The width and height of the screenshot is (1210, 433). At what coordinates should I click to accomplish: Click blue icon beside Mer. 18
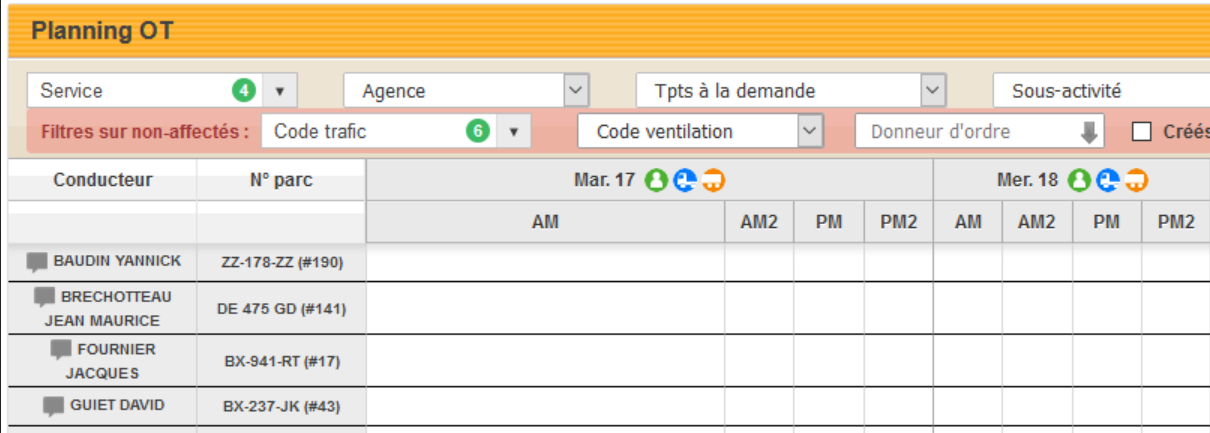1108,180
